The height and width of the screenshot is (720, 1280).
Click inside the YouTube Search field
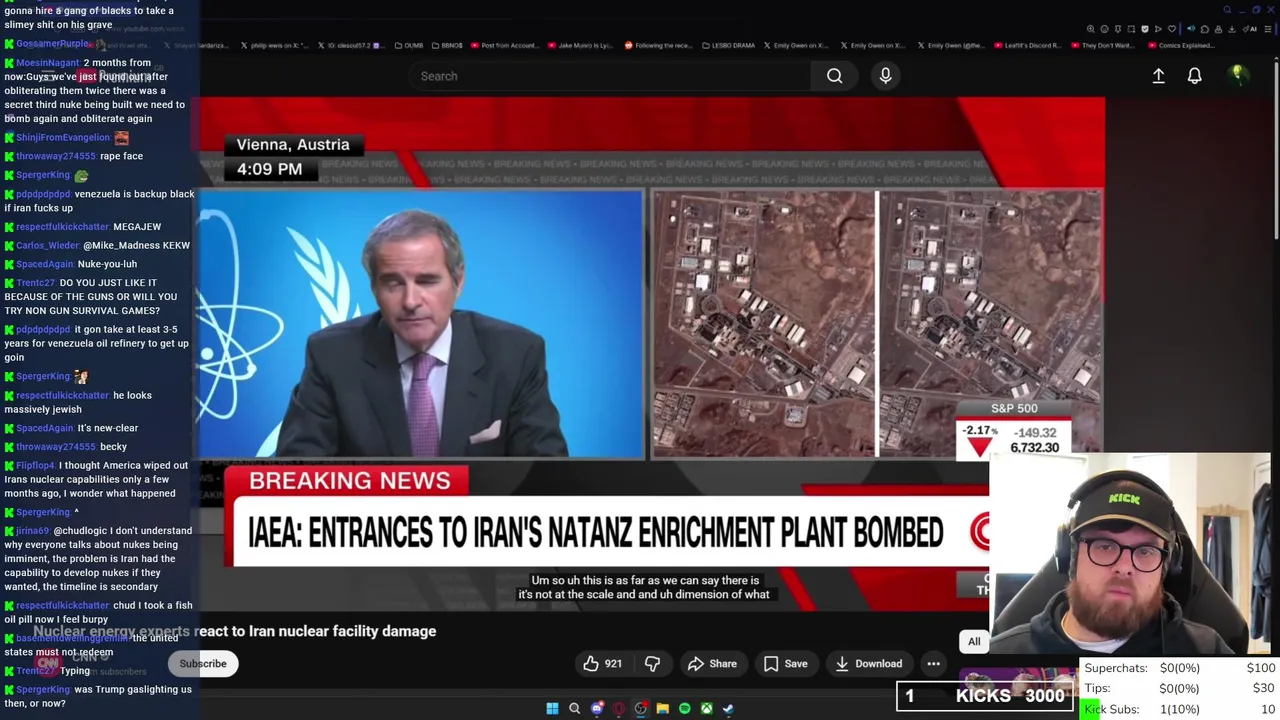click(x=610, y=76)
